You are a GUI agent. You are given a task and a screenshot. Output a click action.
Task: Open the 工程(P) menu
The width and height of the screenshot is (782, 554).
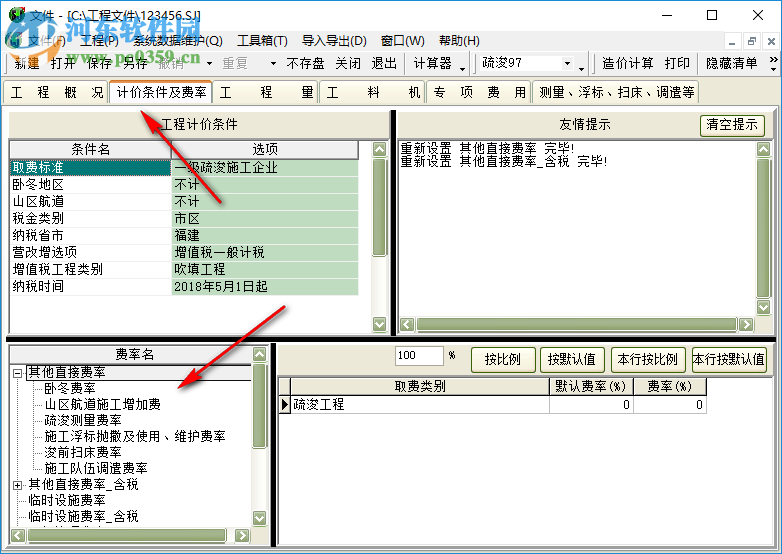(x=99, y=41)
